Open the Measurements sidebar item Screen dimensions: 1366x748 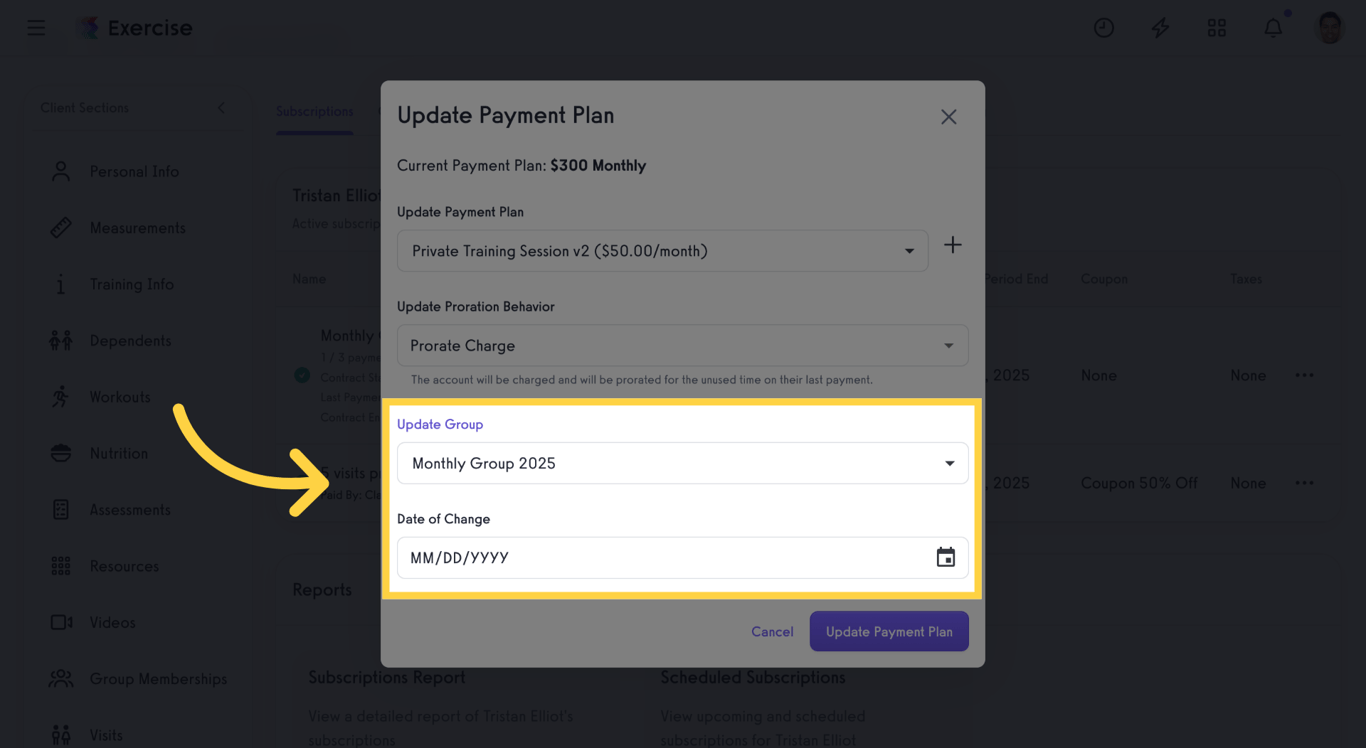[137, 228]
